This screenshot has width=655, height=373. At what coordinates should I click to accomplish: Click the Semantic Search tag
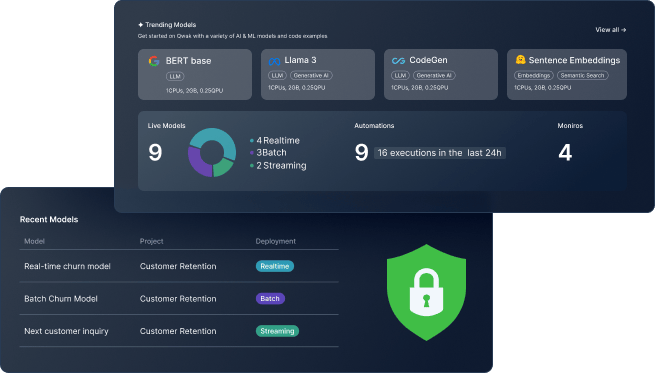tap(582, 76)
